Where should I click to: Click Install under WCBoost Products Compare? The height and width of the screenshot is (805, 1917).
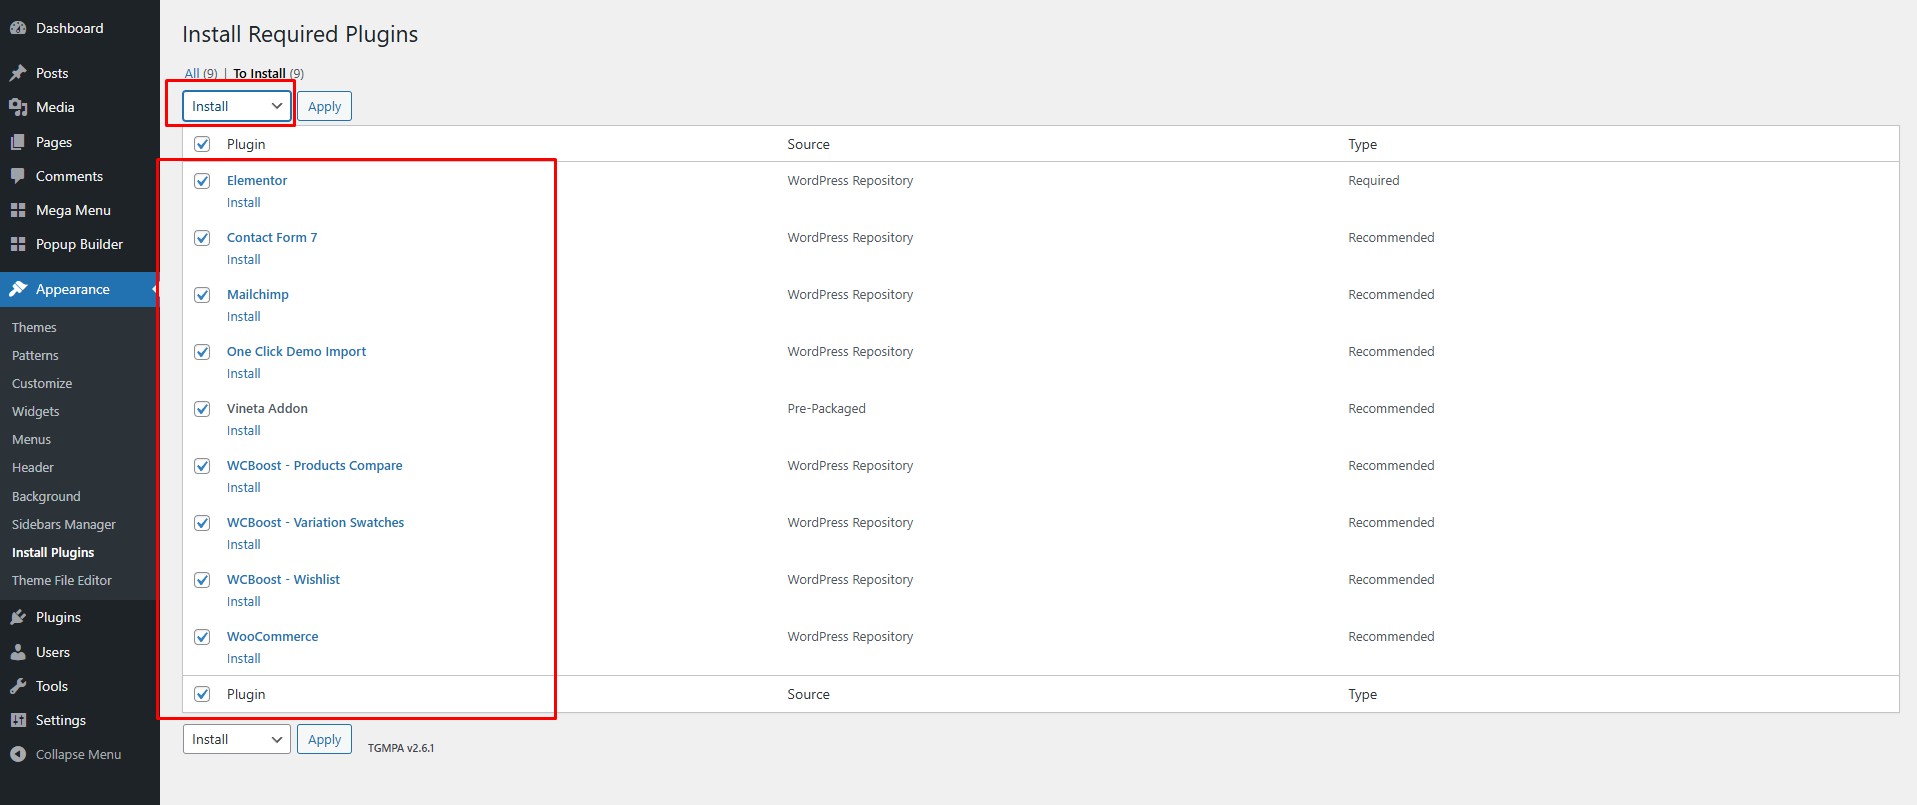tap(244, 487)
